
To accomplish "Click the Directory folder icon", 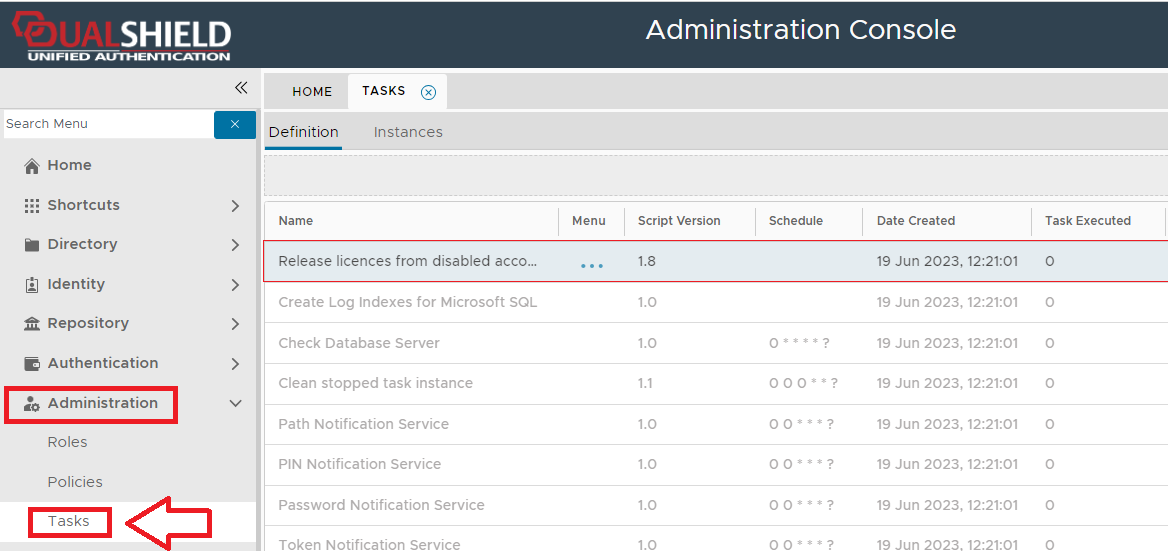I will coord(32,245).
